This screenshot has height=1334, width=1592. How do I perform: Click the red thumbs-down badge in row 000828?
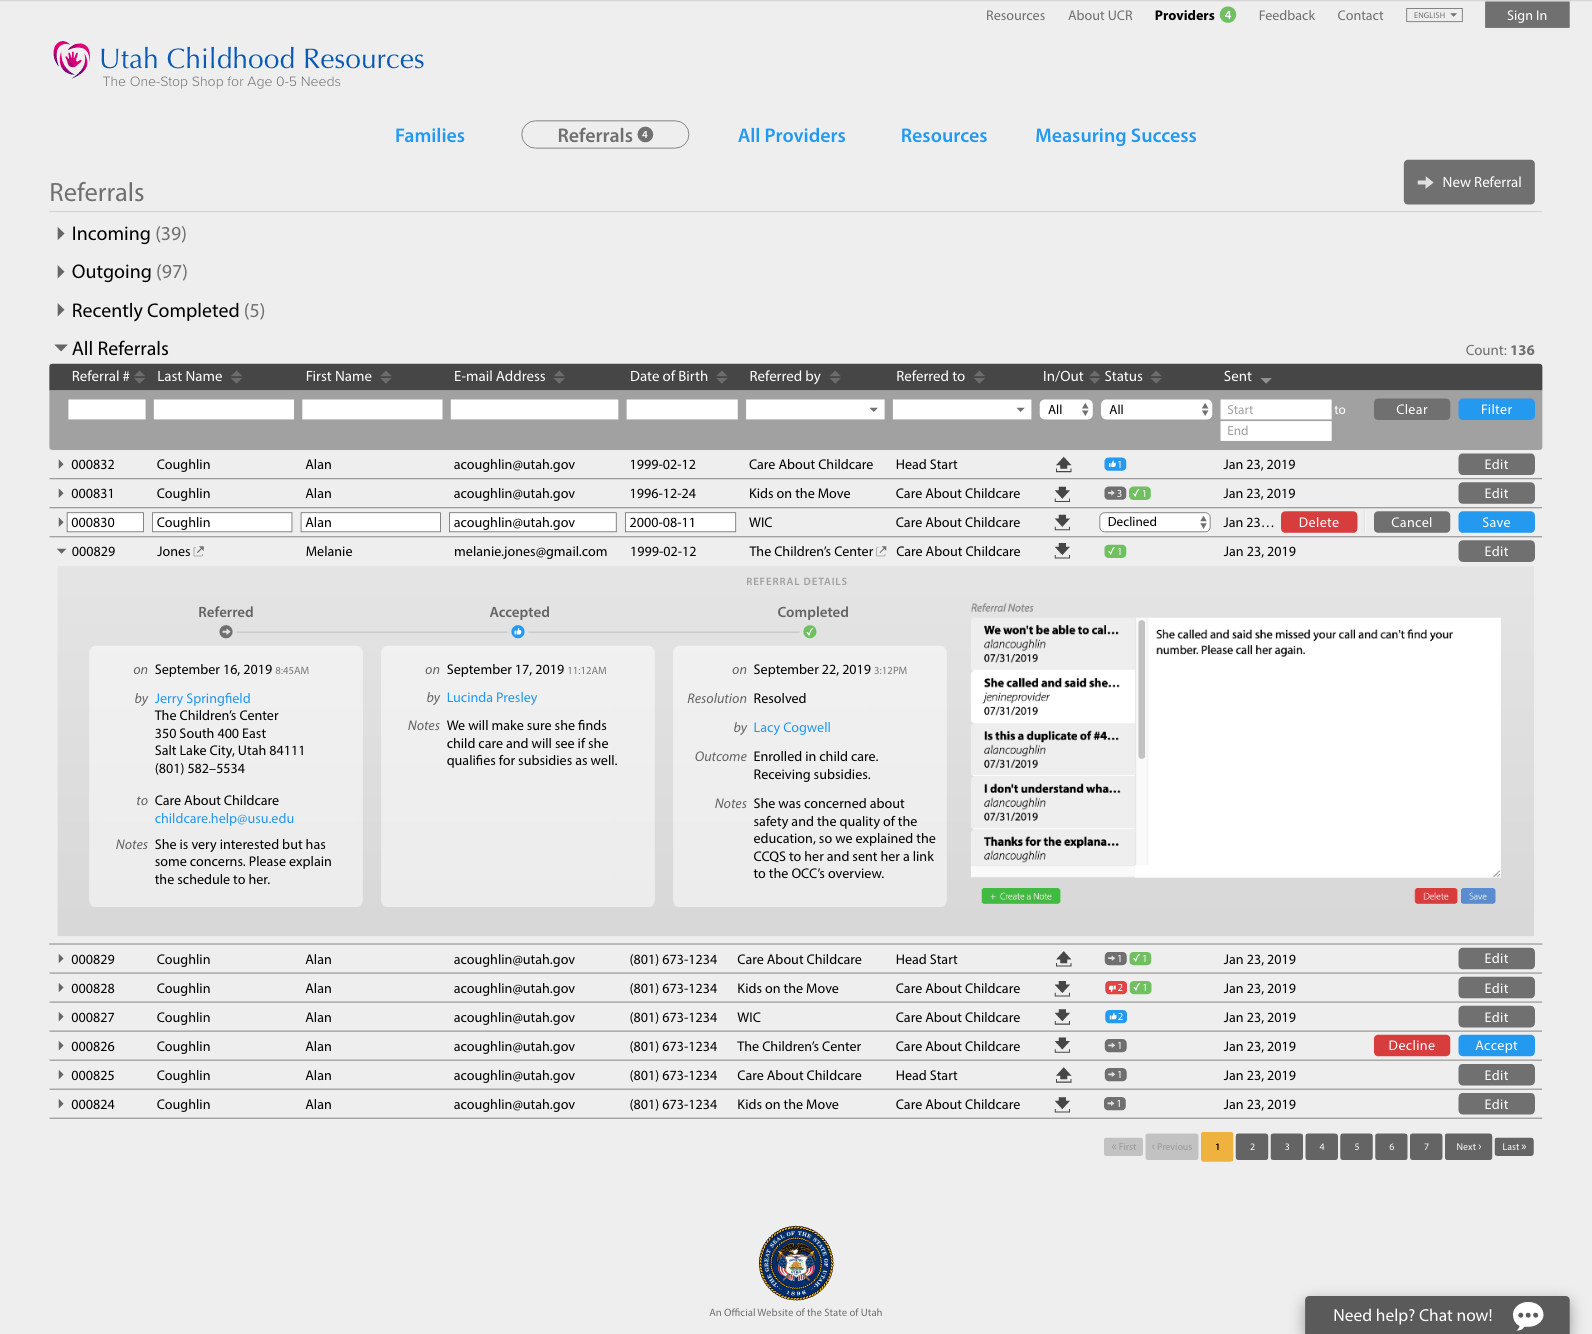point(1115,988)
